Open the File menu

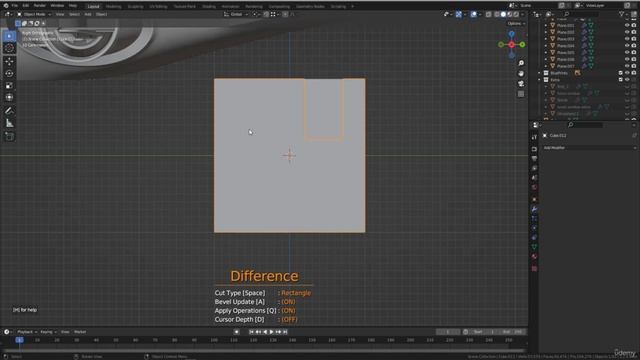[15, 6]
